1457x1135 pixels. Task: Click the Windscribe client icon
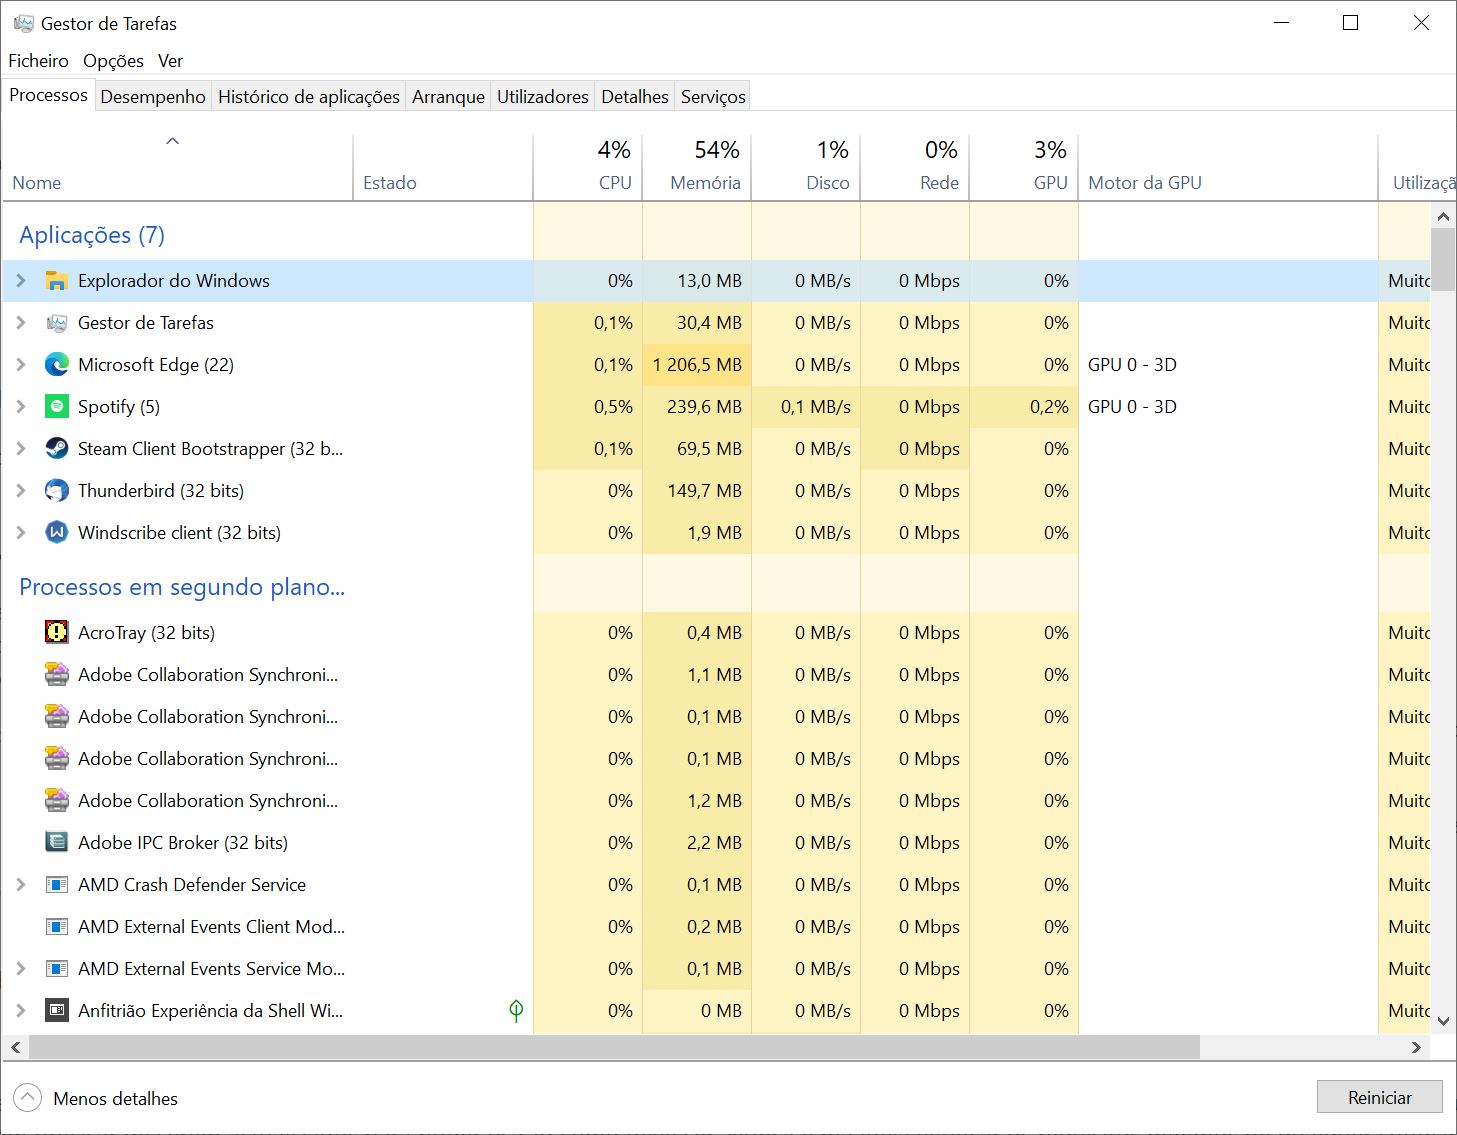pos(57,533)
